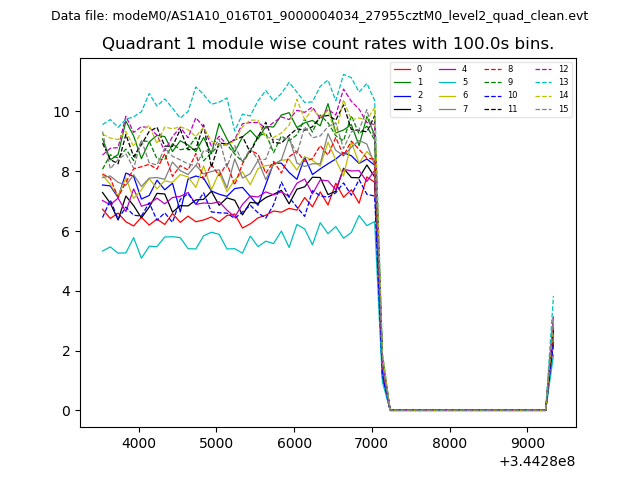
Task: Click the x-axis tick label 7000
Action: pyautogui.click(x=372, y=443)
